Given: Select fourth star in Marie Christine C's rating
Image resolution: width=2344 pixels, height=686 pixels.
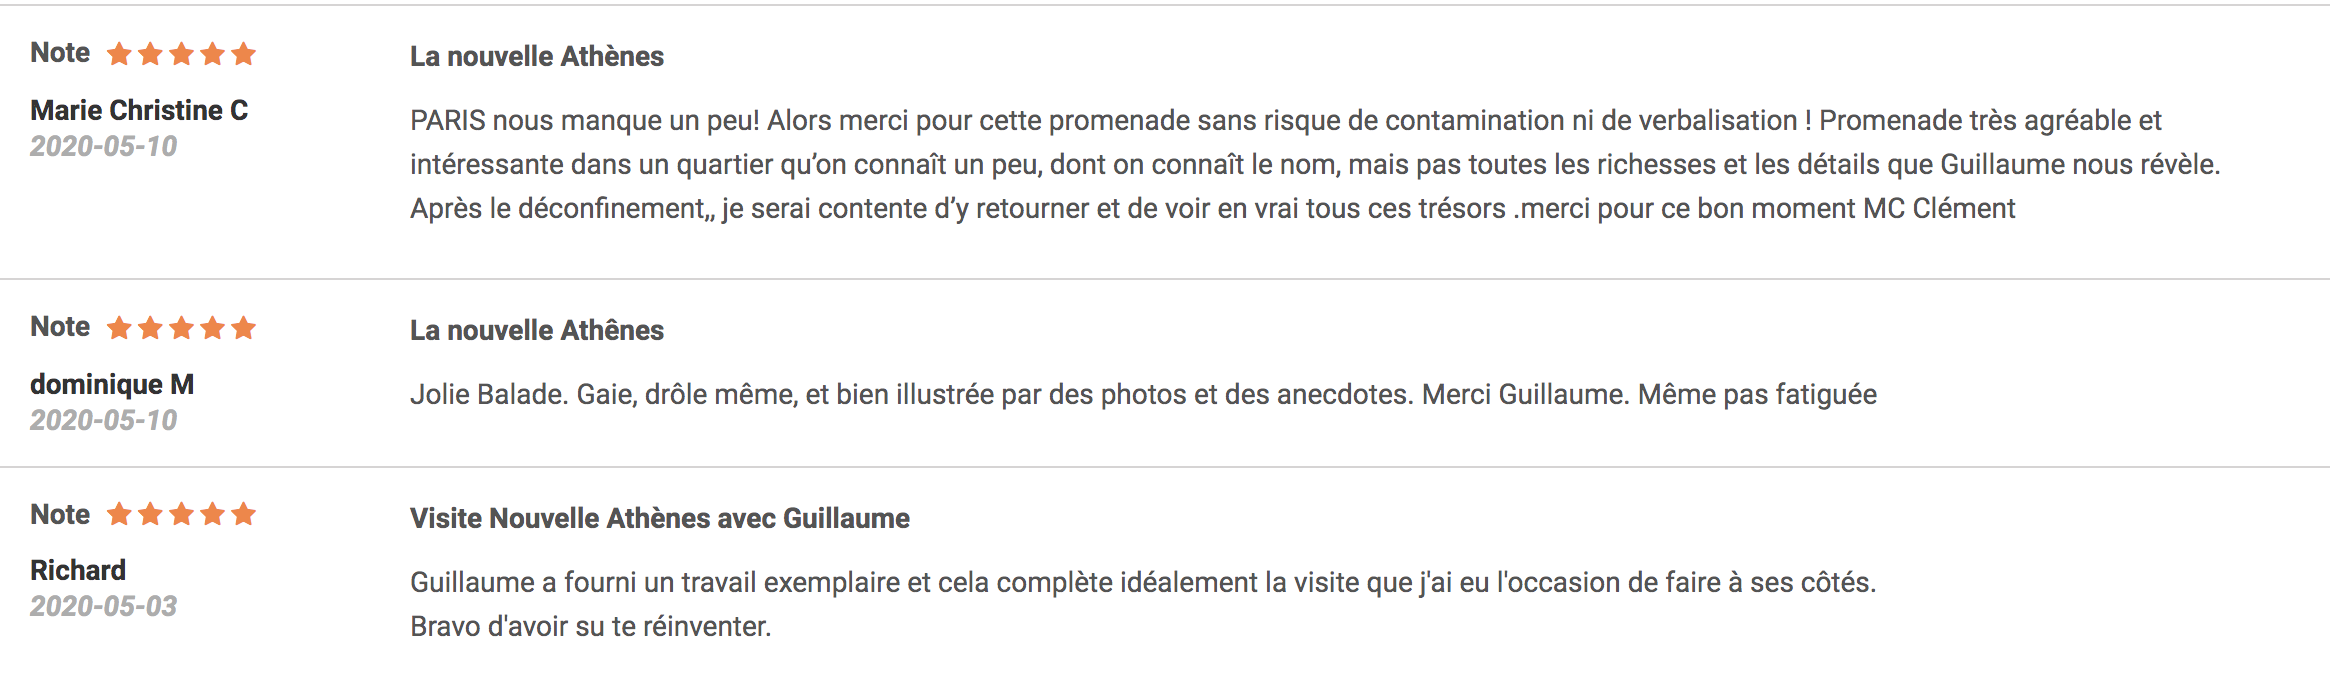Looking at the screenshot, I should click(213, 54).
